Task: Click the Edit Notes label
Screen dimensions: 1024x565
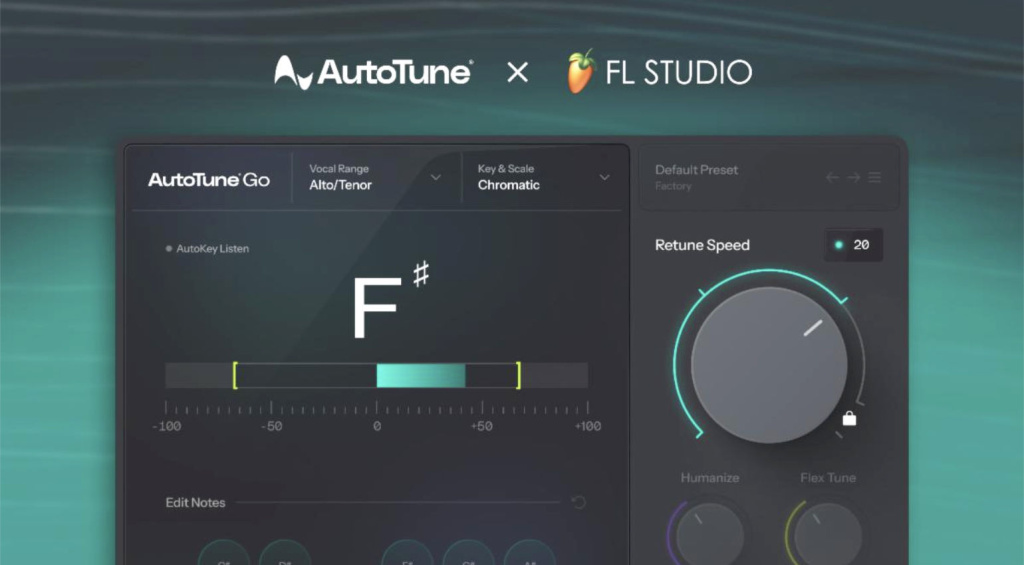Action: [x=195, y=502]
